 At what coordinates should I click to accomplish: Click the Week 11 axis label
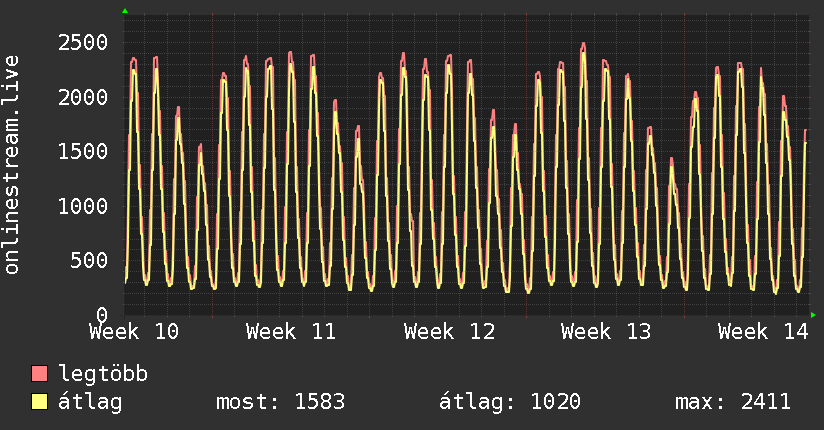[x=291, y=332]
